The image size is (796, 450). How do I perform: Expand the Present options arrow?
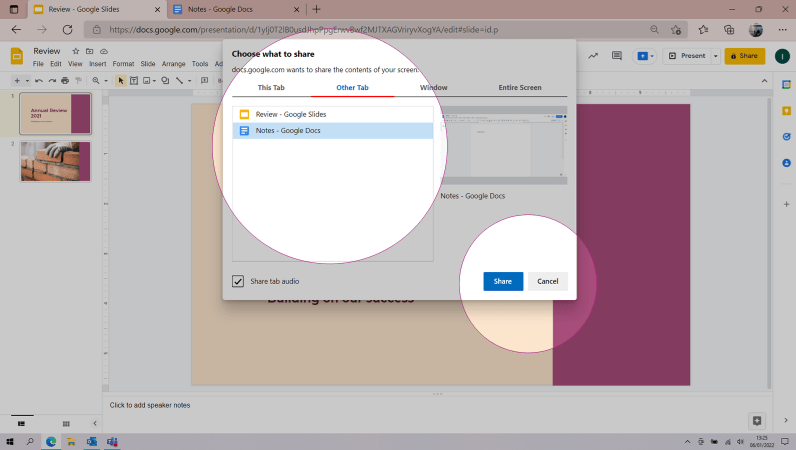(716, 56)
